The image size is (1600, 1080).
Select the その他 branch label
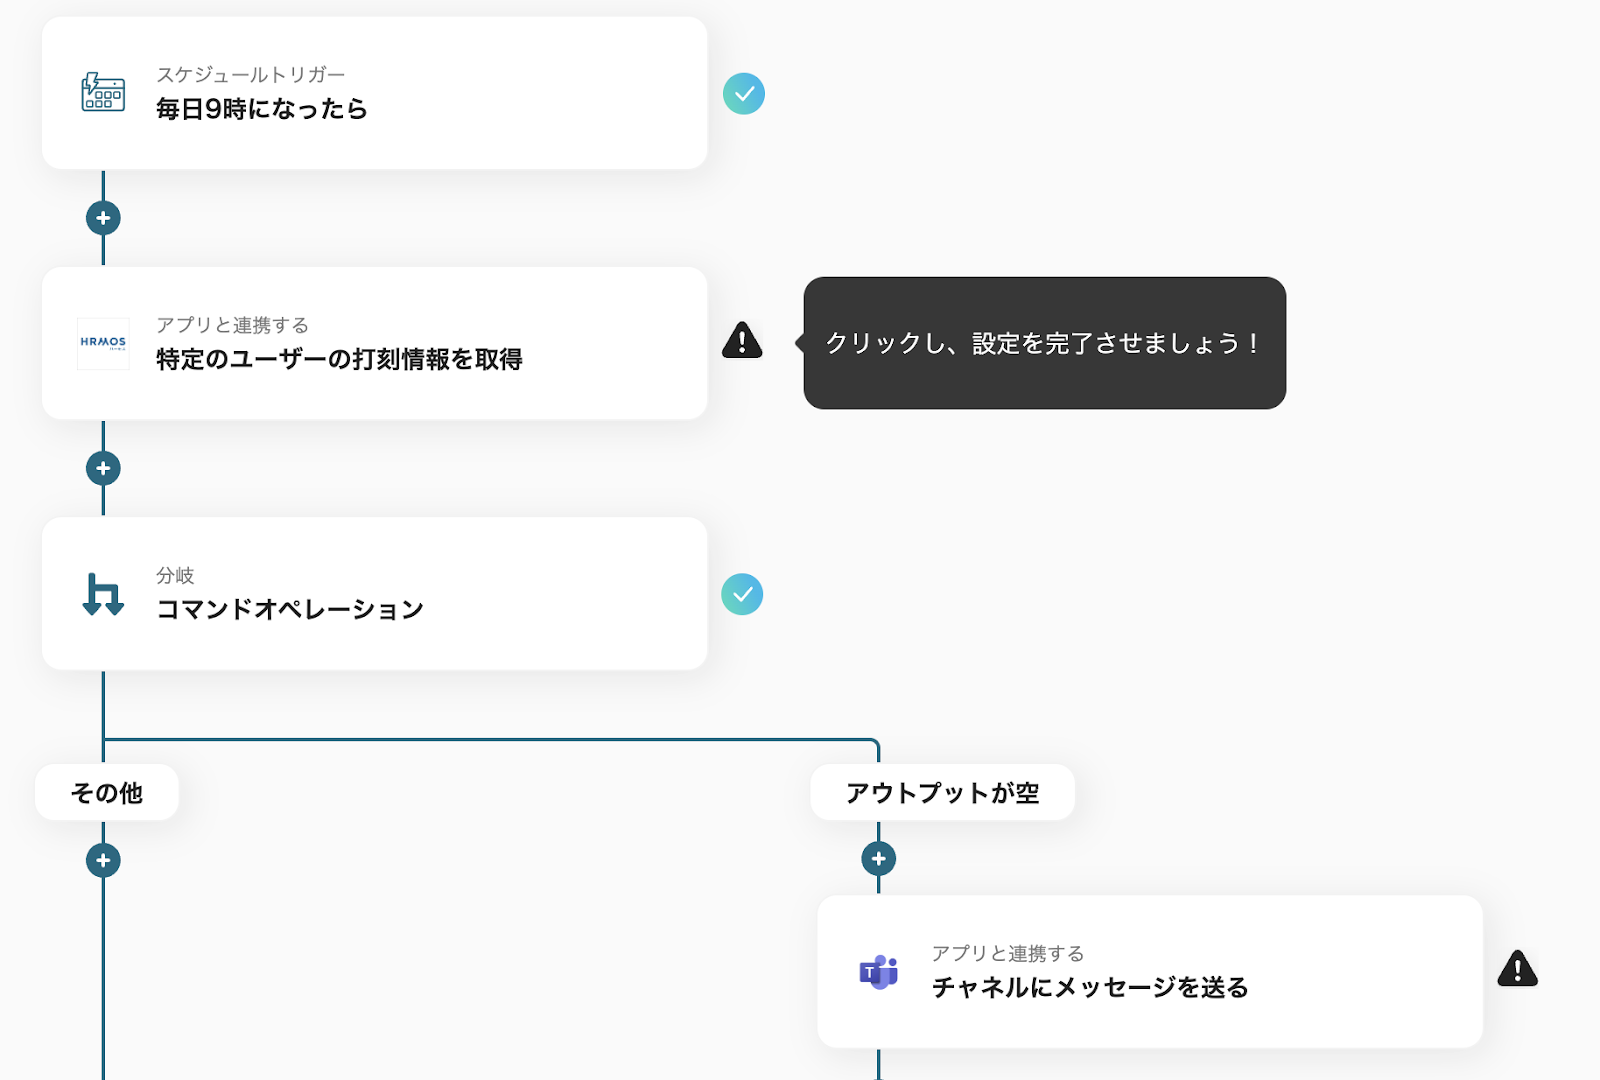(107, 793)
